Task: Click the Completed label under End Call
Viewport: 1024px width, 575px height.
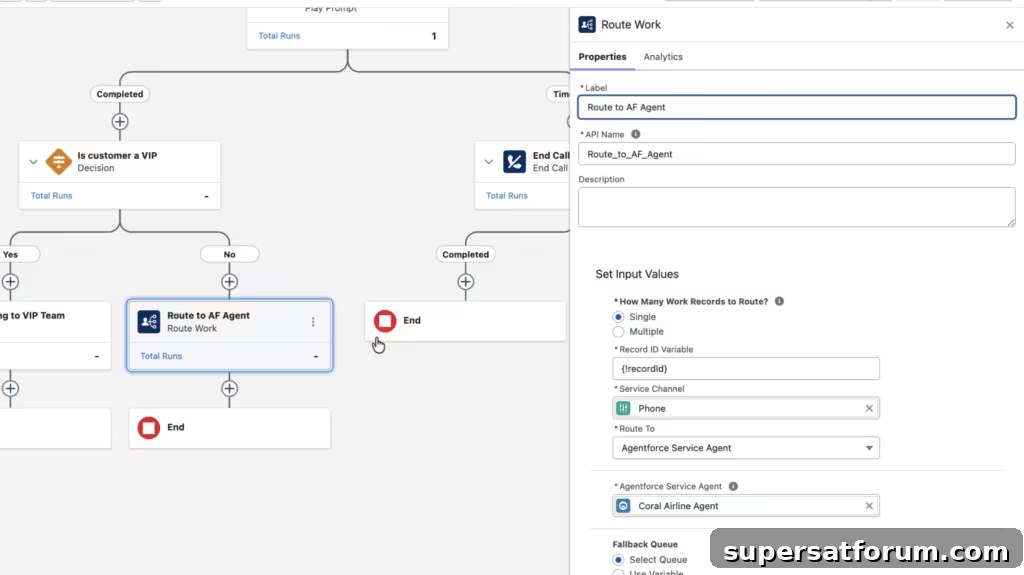Action: (465, 254)
